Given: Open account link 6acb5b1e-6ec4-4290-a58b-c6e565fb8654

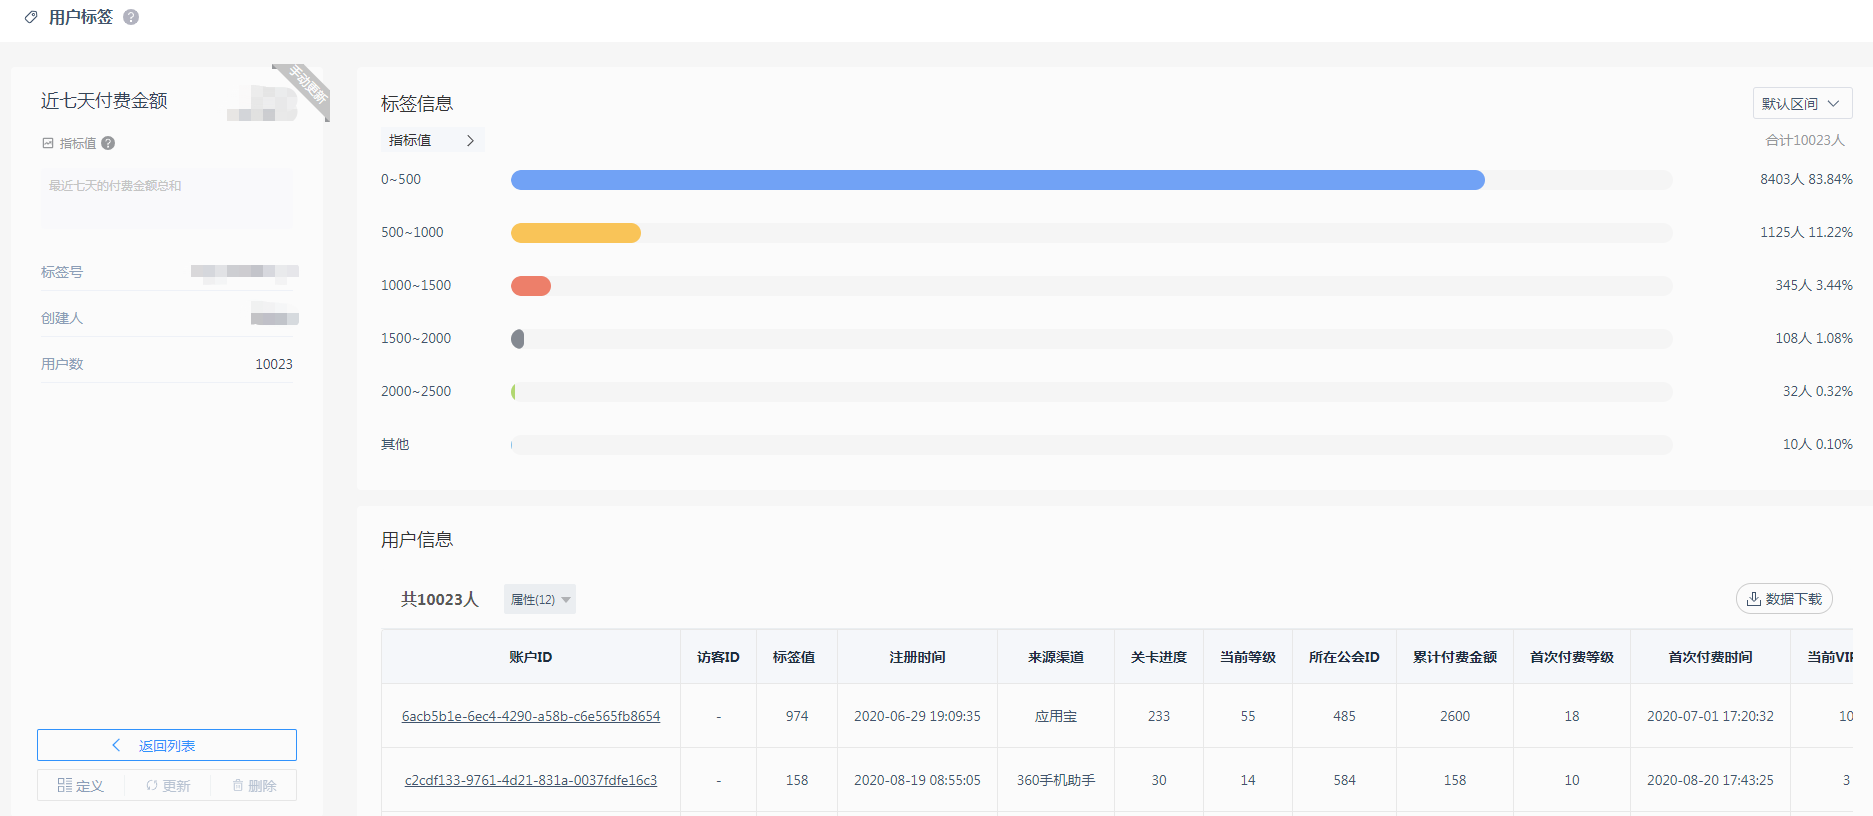Looking at the screenshot, I should tap(531, 716).
